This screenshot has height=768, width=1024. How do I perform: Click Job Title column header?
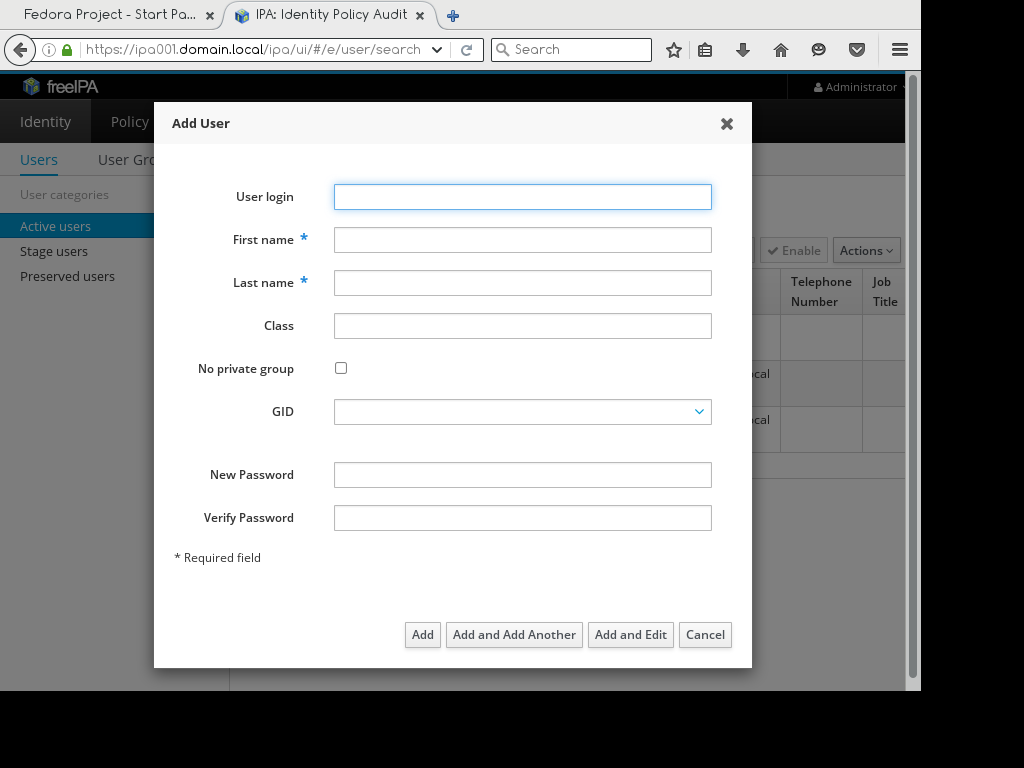coord(885,292)
